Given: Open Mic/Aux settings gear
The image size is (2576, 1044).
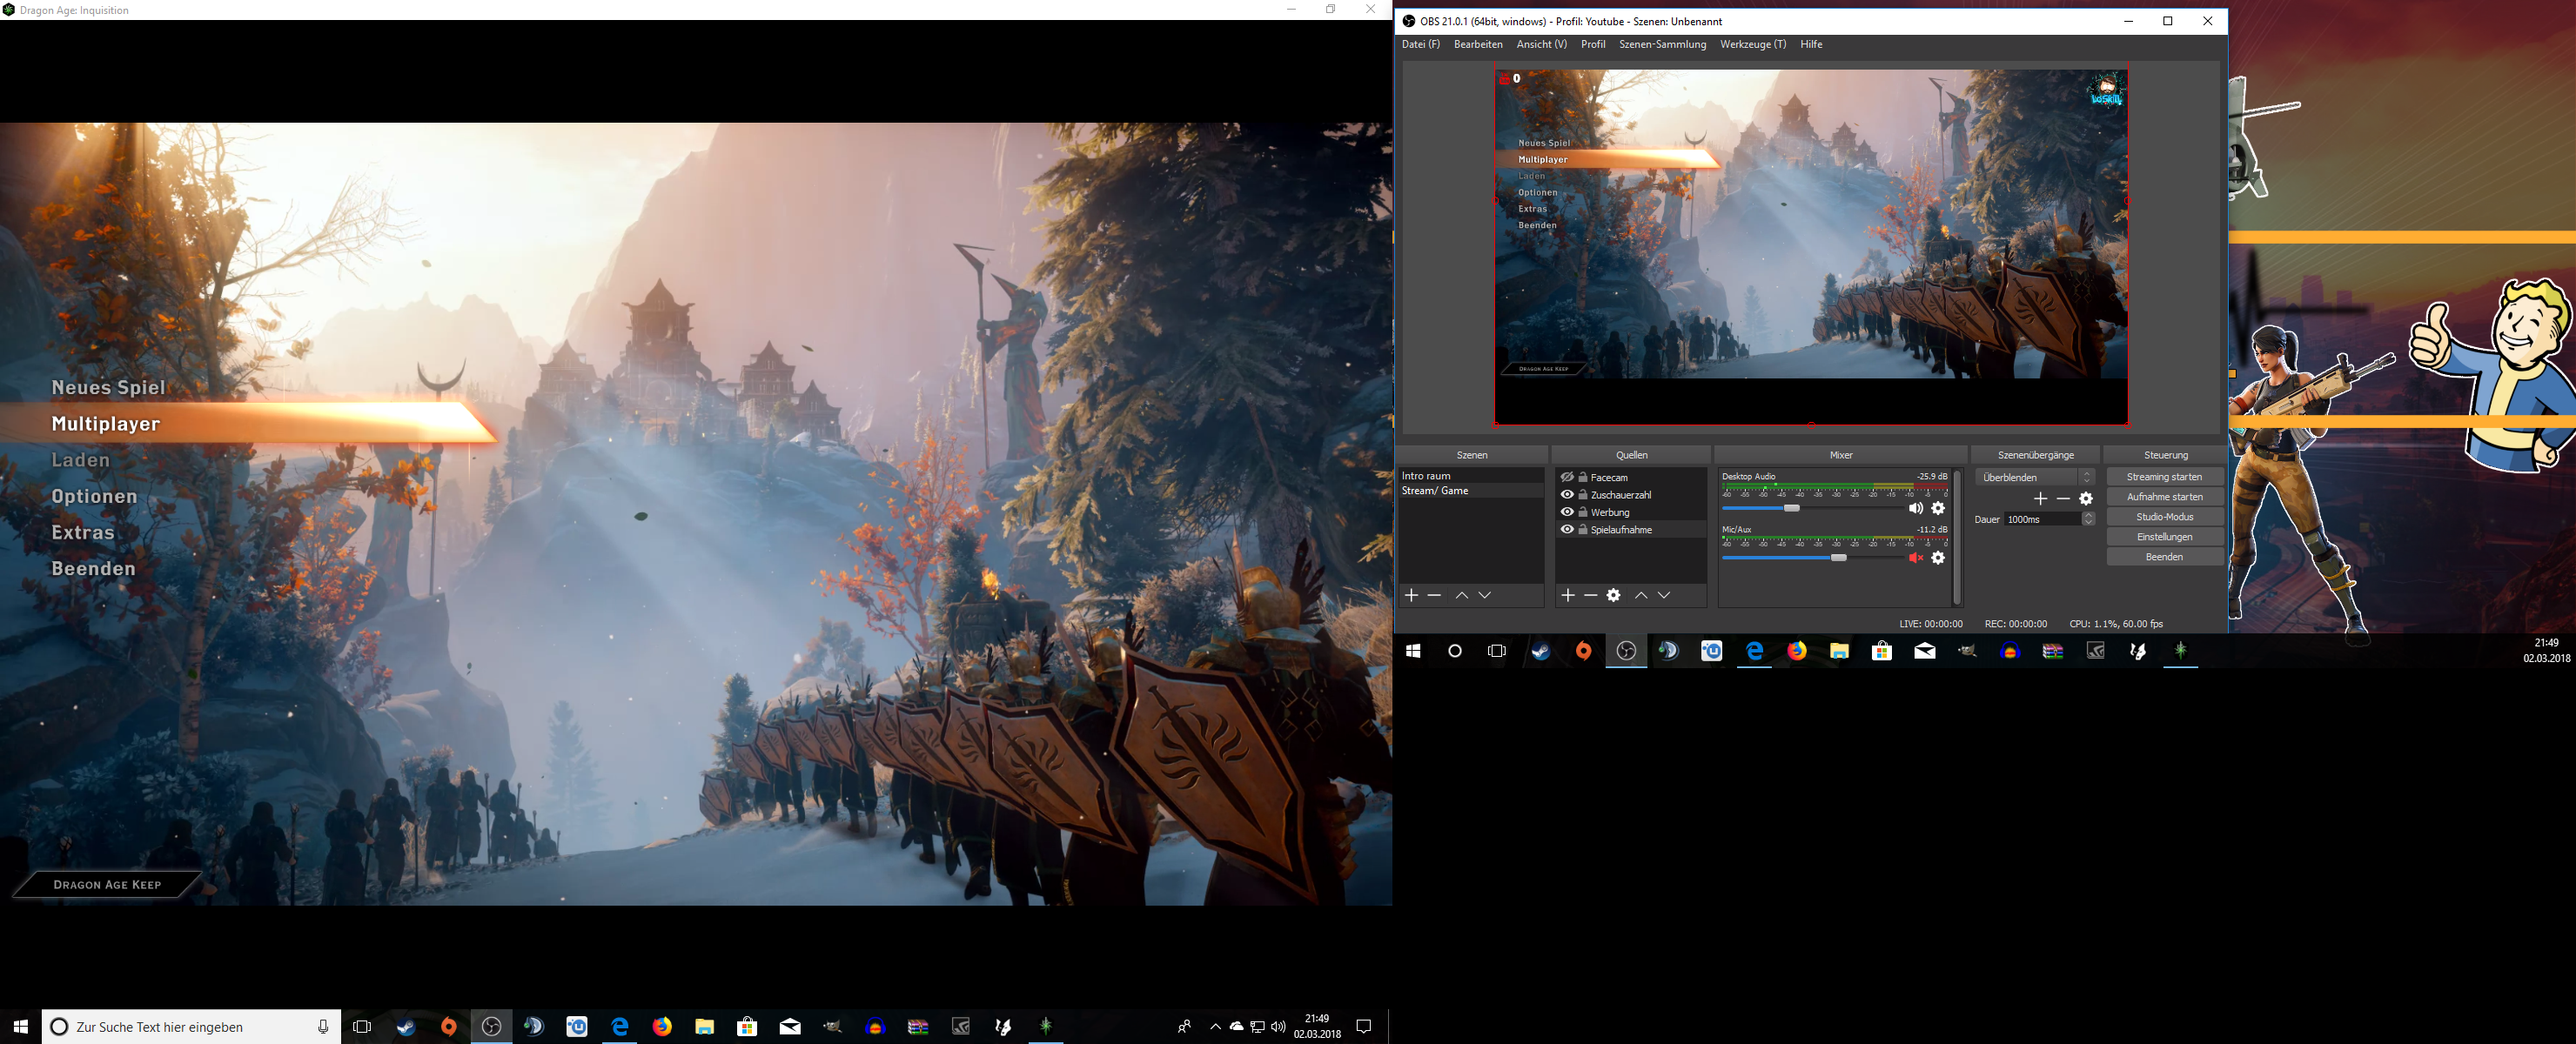Looking at the screenshot, I should click(x=1938, y=558).
